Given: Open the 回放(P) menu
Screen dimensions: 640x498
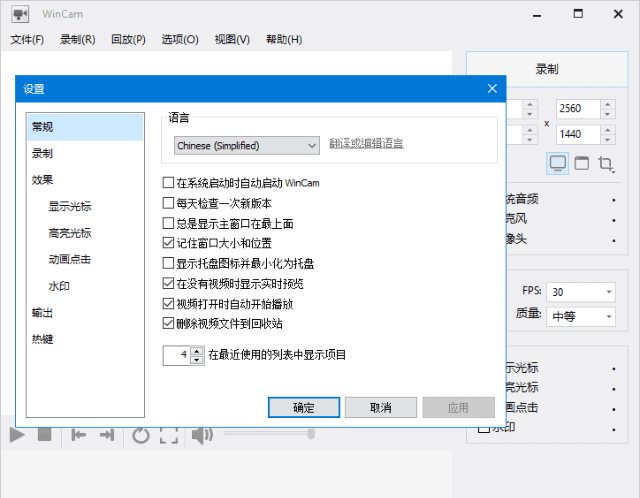Looking at the screenshot, I should click(128, 39).
